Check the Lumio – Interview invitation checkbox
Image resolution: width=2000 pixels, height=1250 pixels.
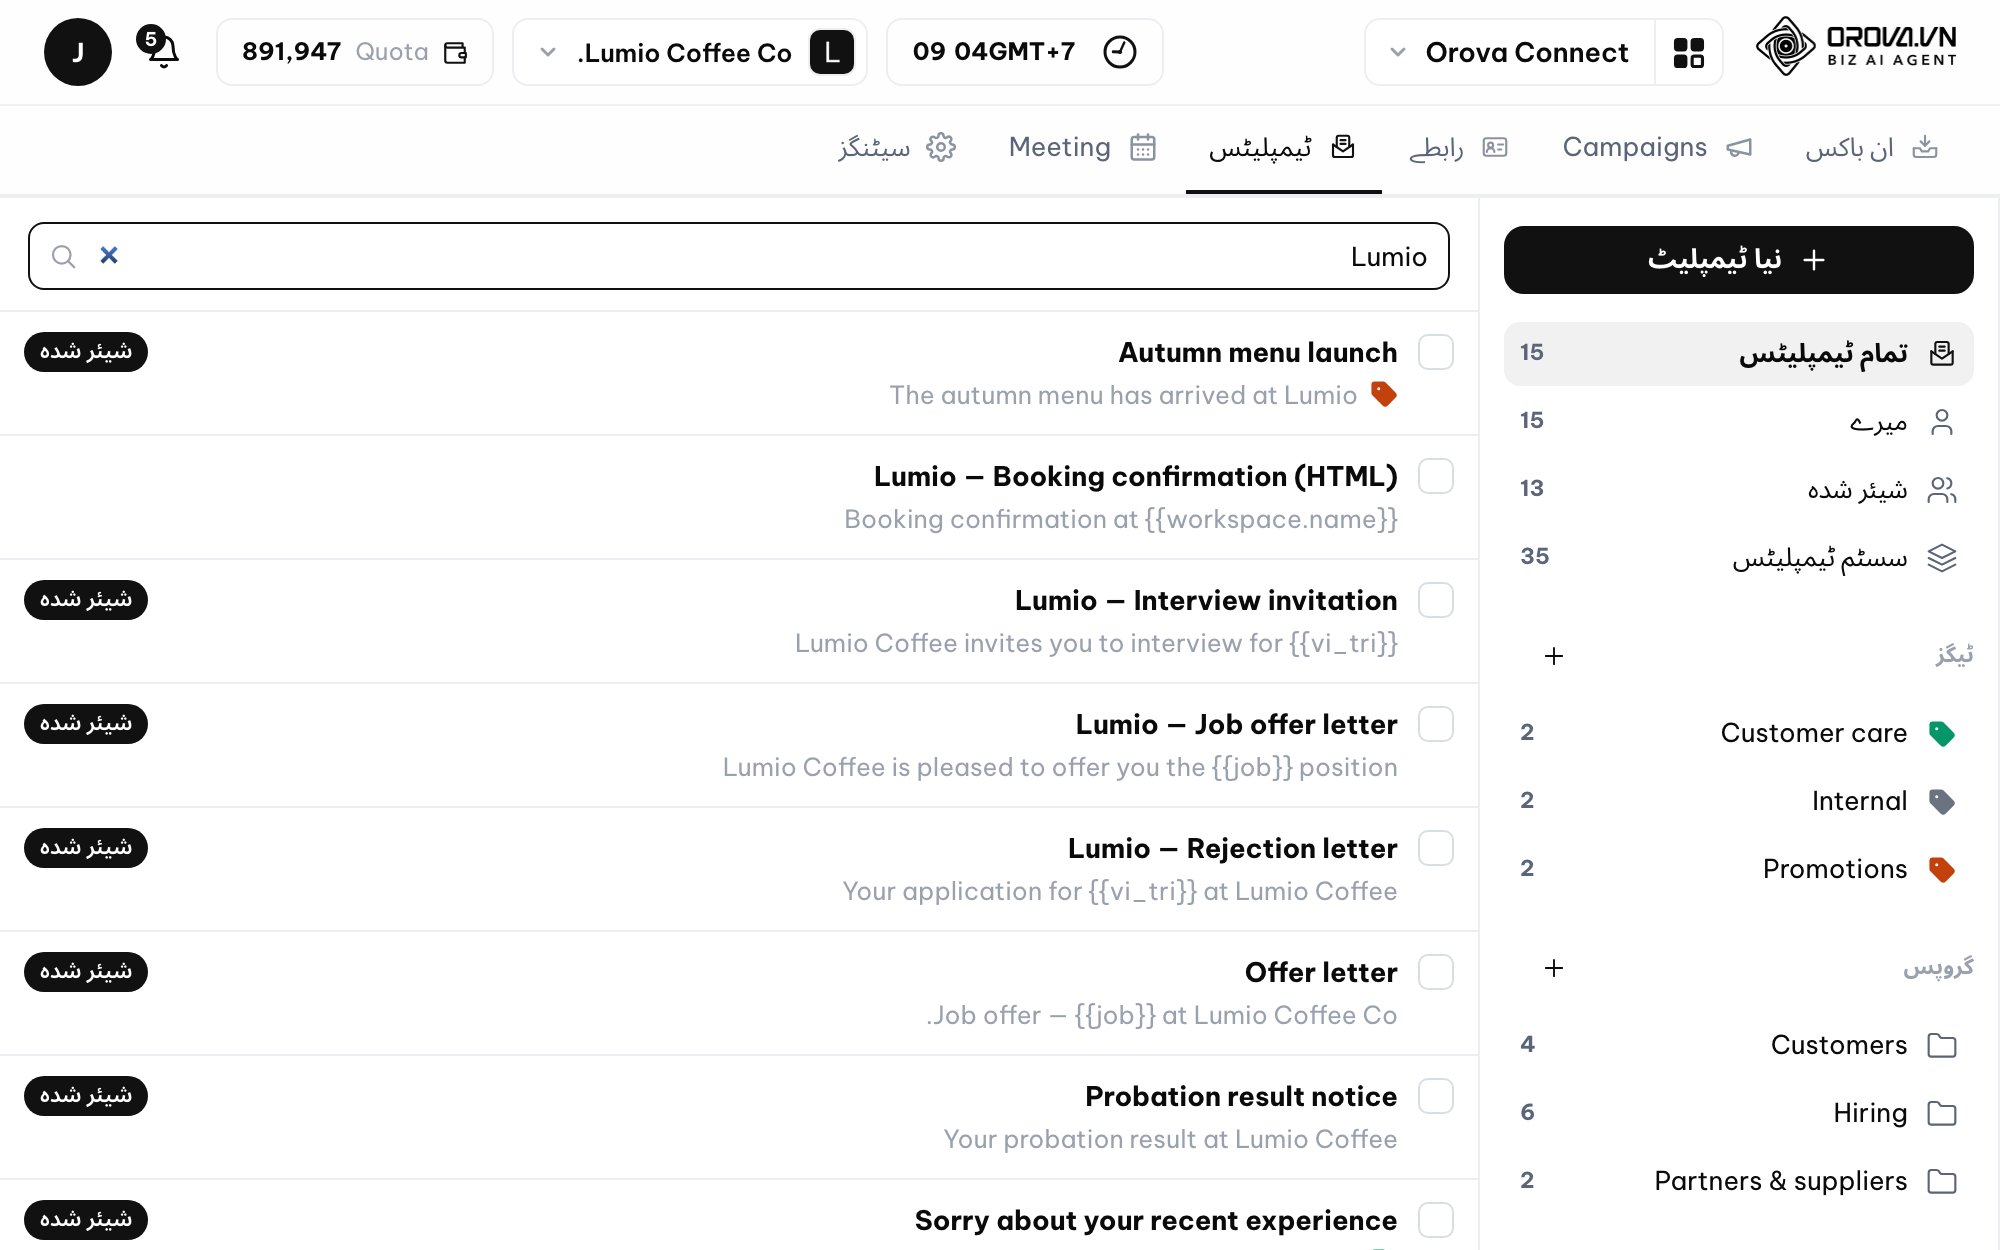coord(1436,600)
